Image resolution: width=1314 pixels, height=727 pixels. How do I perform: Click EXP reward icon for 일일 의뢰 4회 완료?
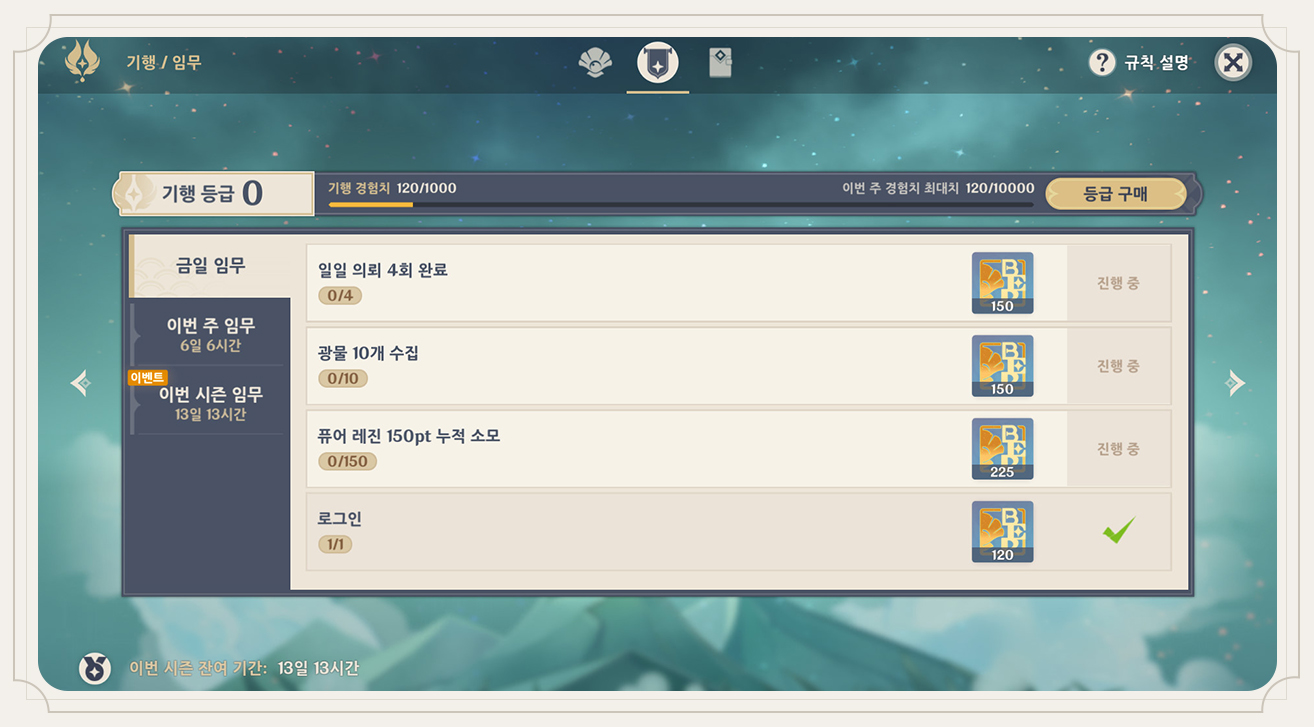[1002, 283]
